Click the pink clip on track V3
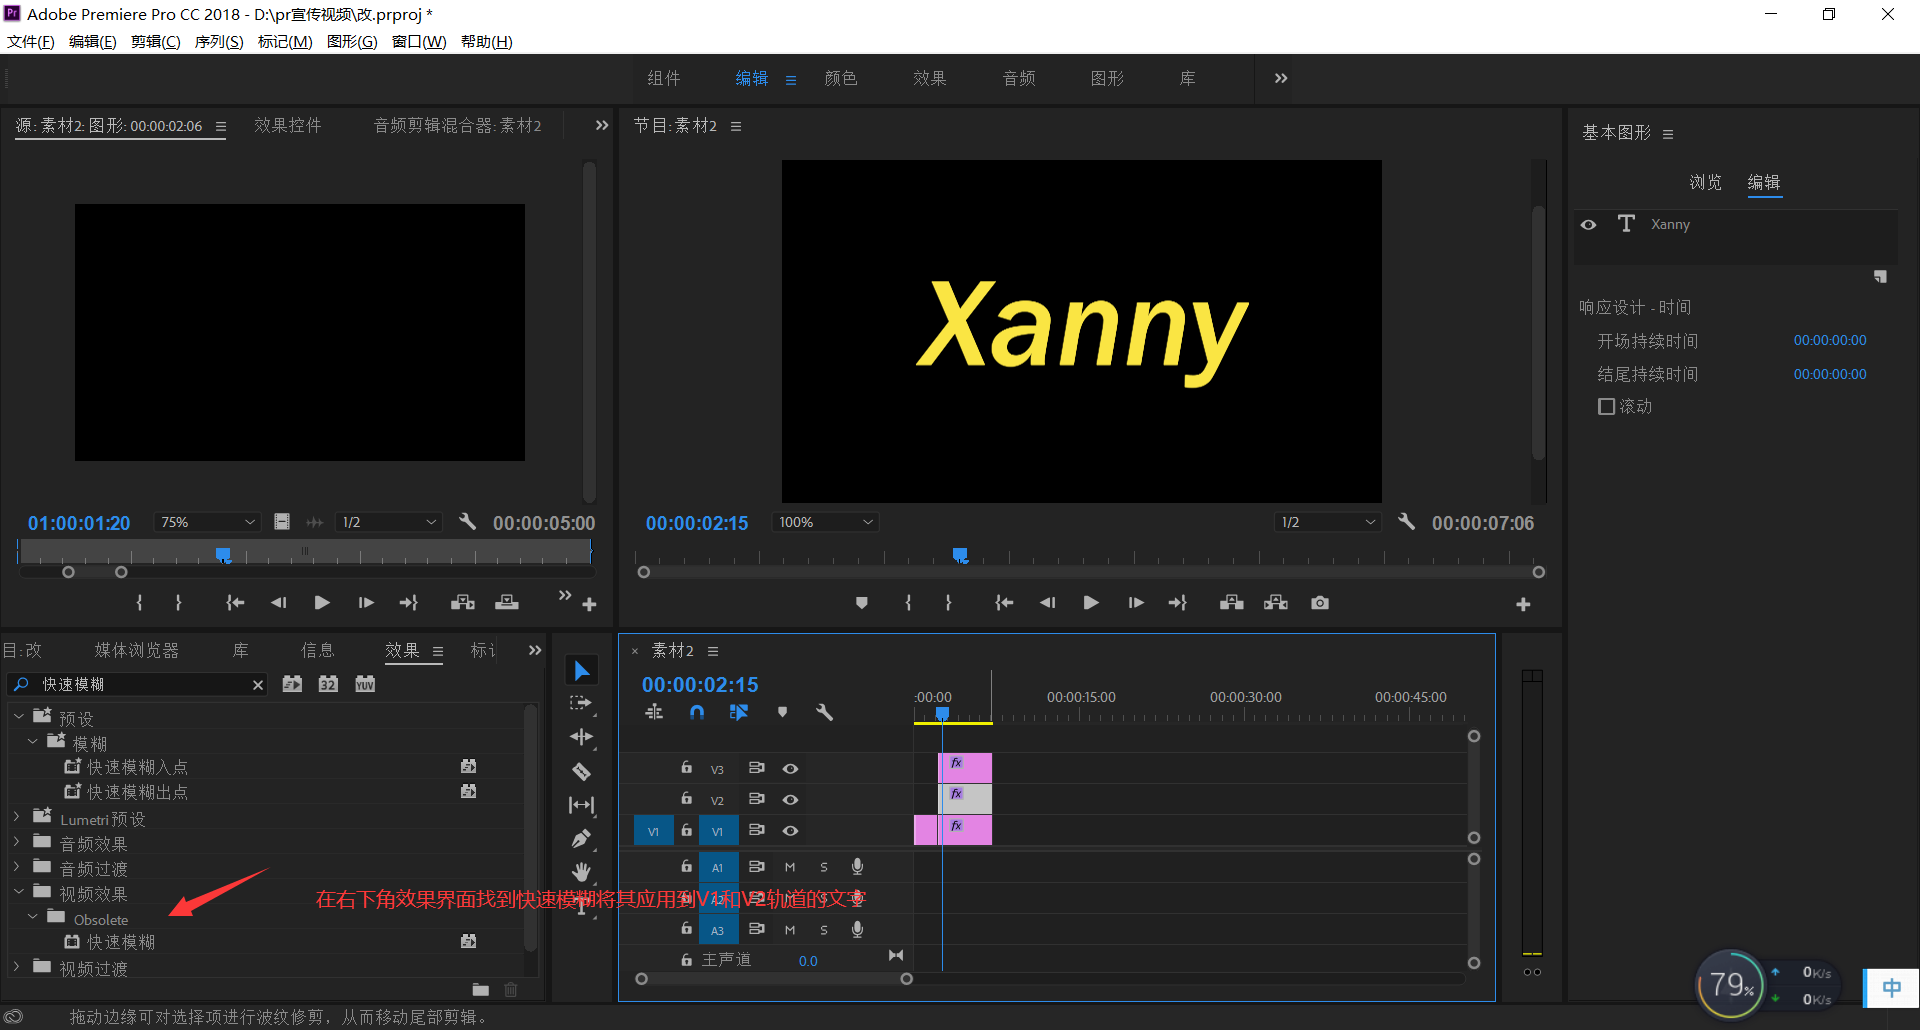This screenshot has height=1030, width=1920. [965, 768]
